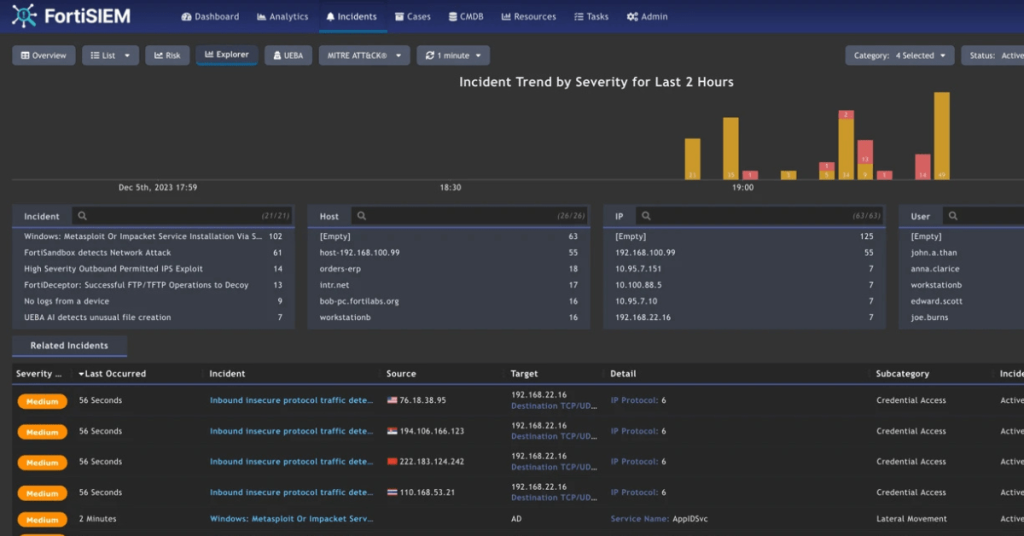Open the Dashboard menu
This screenshot has height=536, width=1024.
click(210, 16)
